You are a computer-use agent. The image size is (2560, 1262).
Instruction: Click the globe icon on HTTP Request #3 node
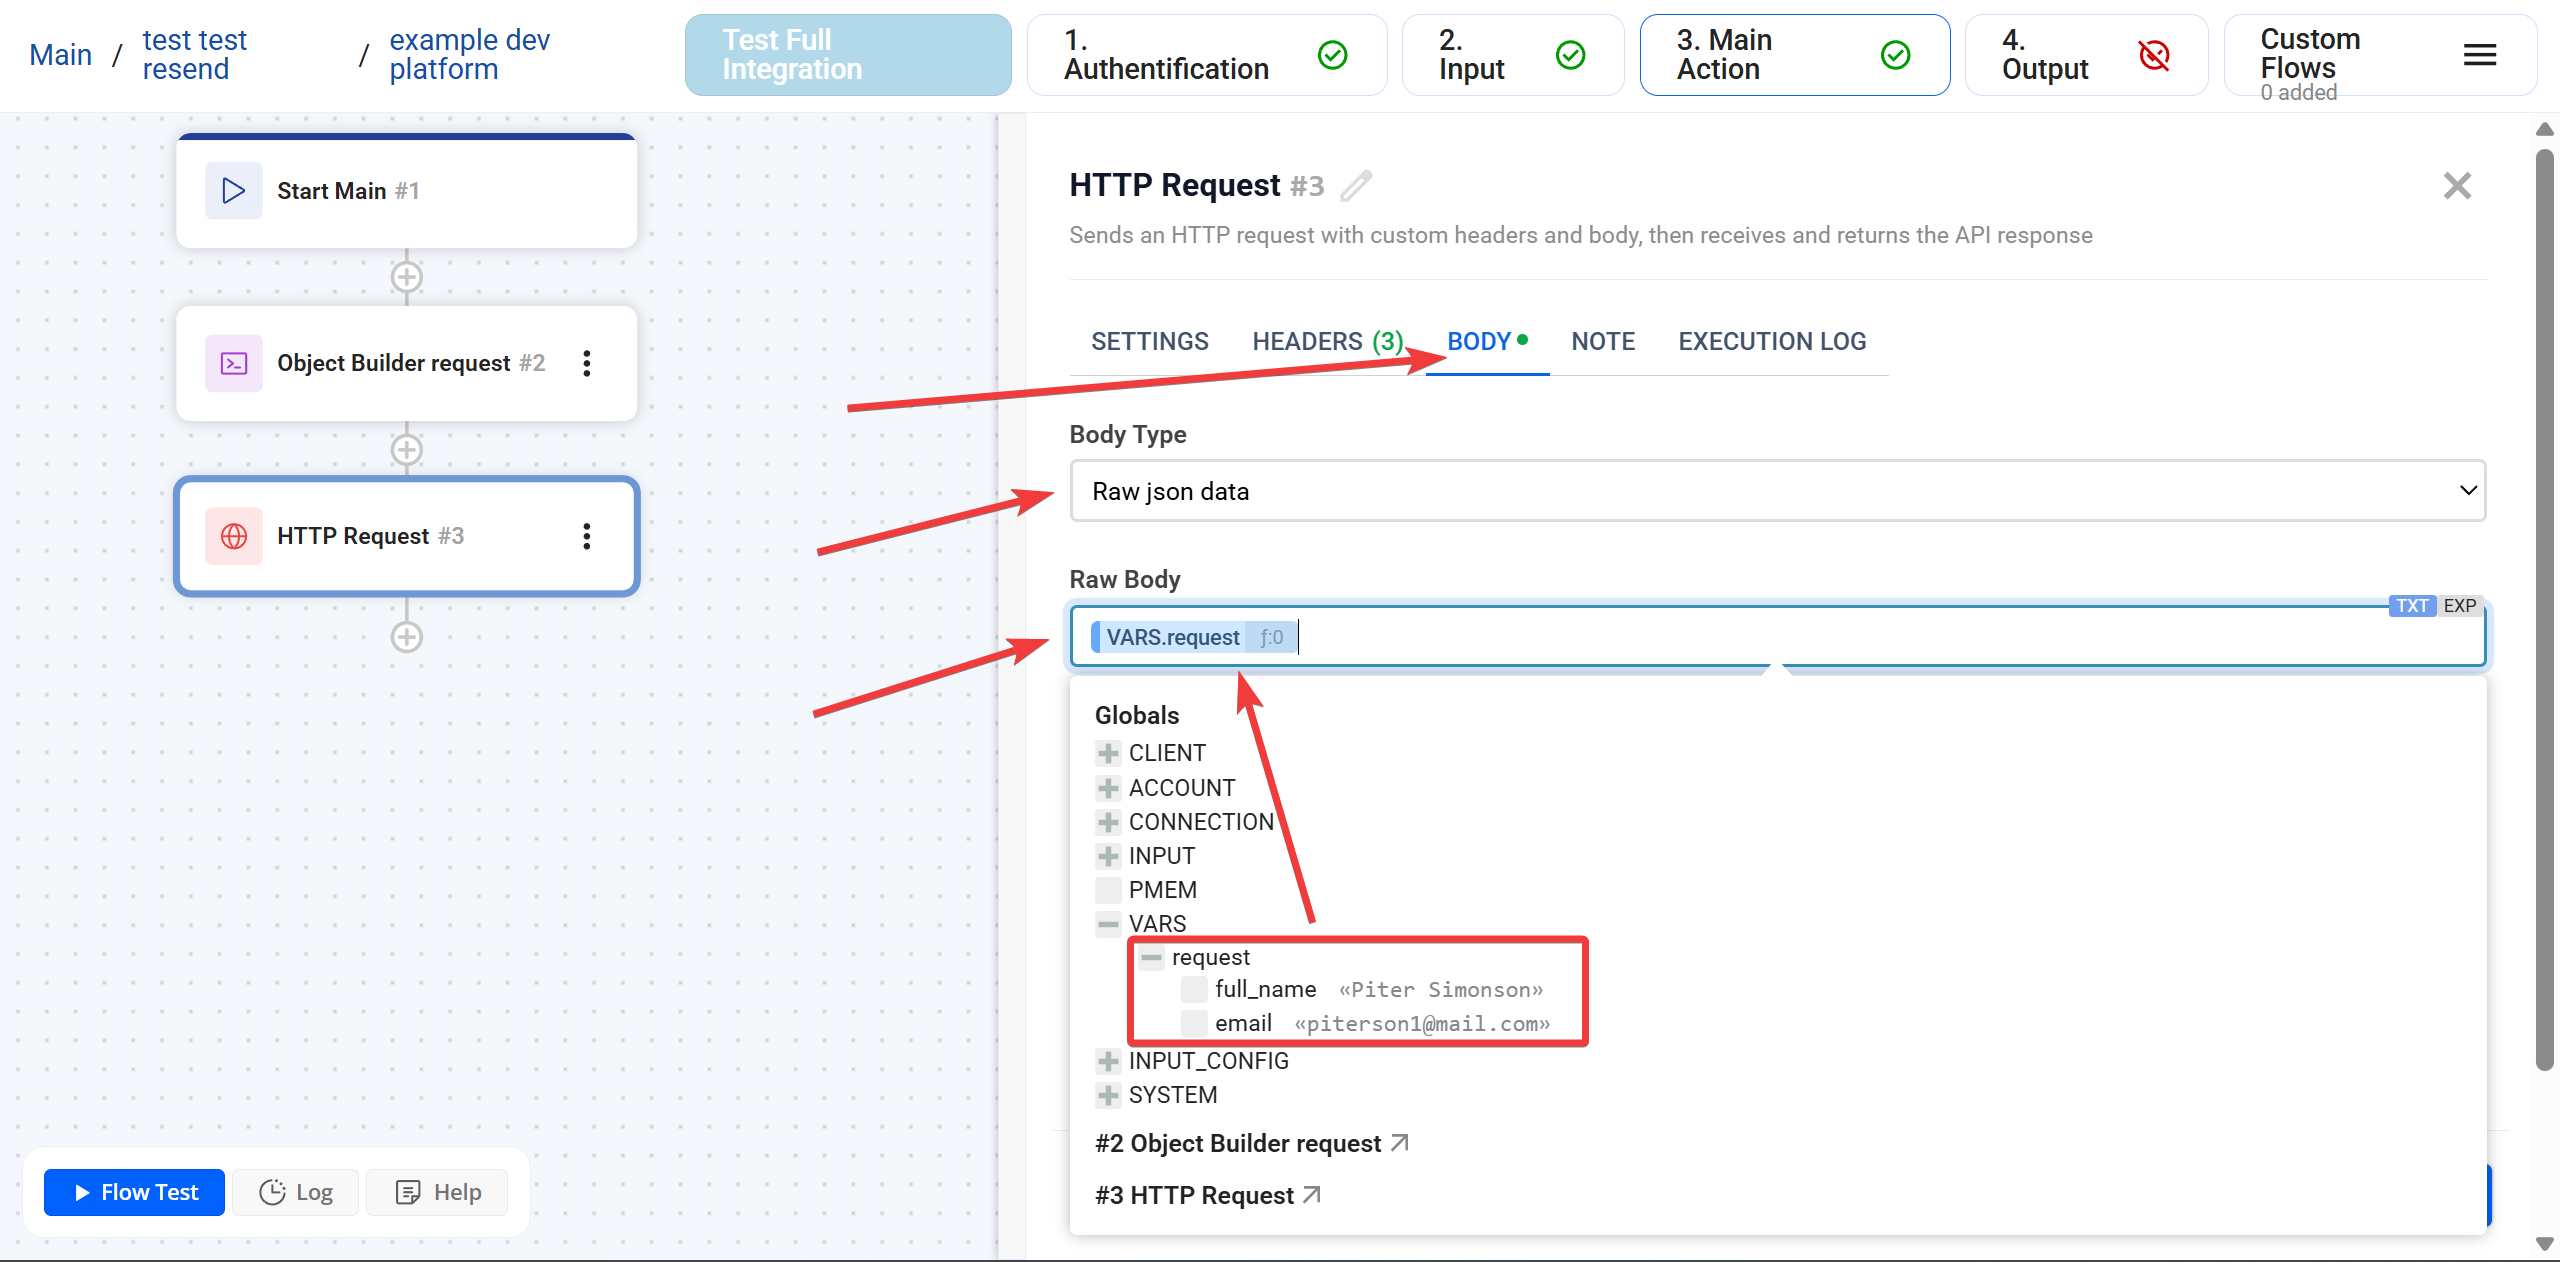click(x=233, y=537)
